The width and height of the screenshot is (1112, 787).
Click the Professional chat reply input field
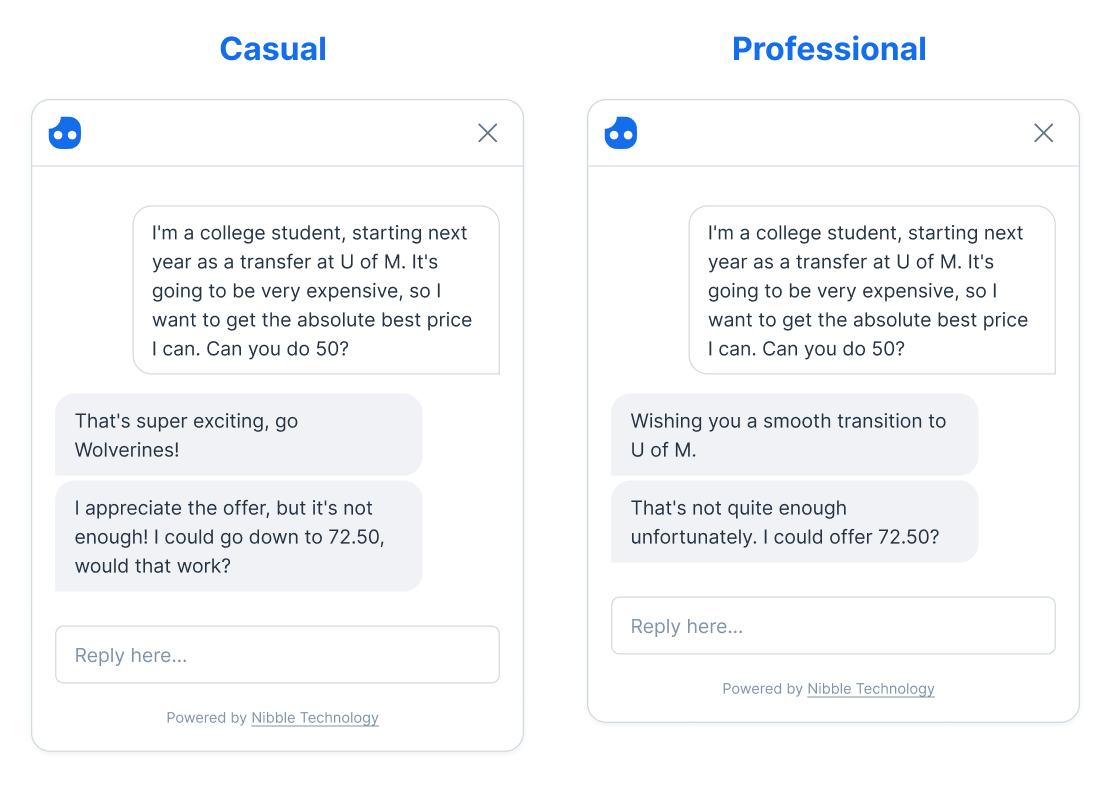(833, 626)
